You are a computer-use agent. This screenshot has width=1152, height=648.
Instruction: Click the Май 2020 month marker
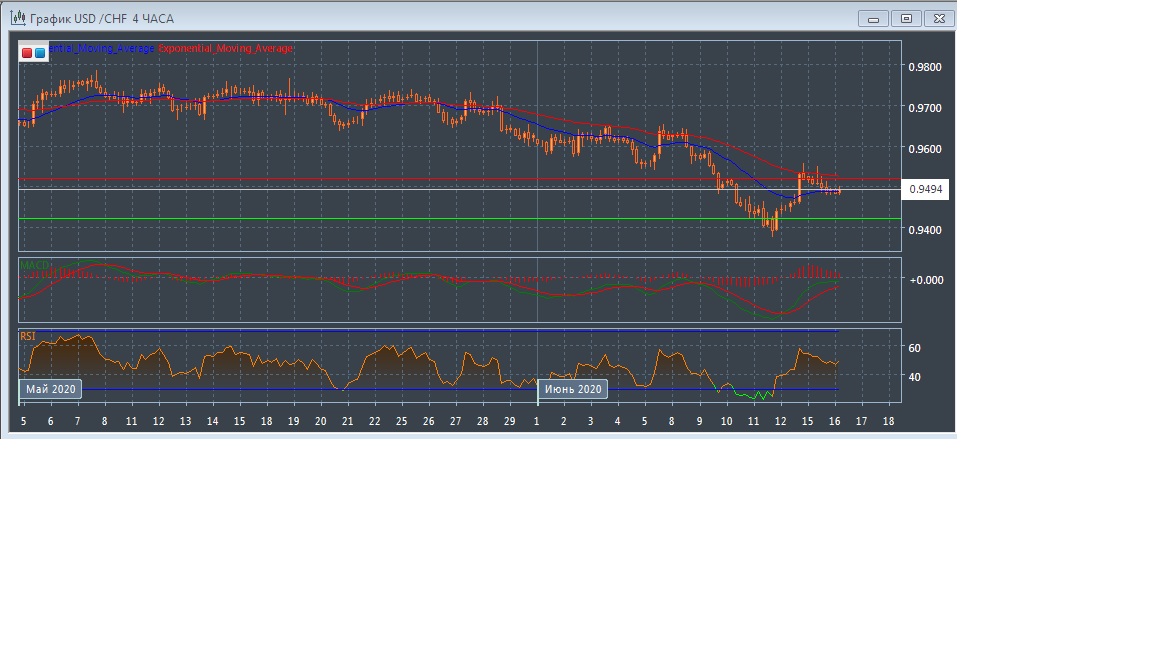(x=50, y=389)
